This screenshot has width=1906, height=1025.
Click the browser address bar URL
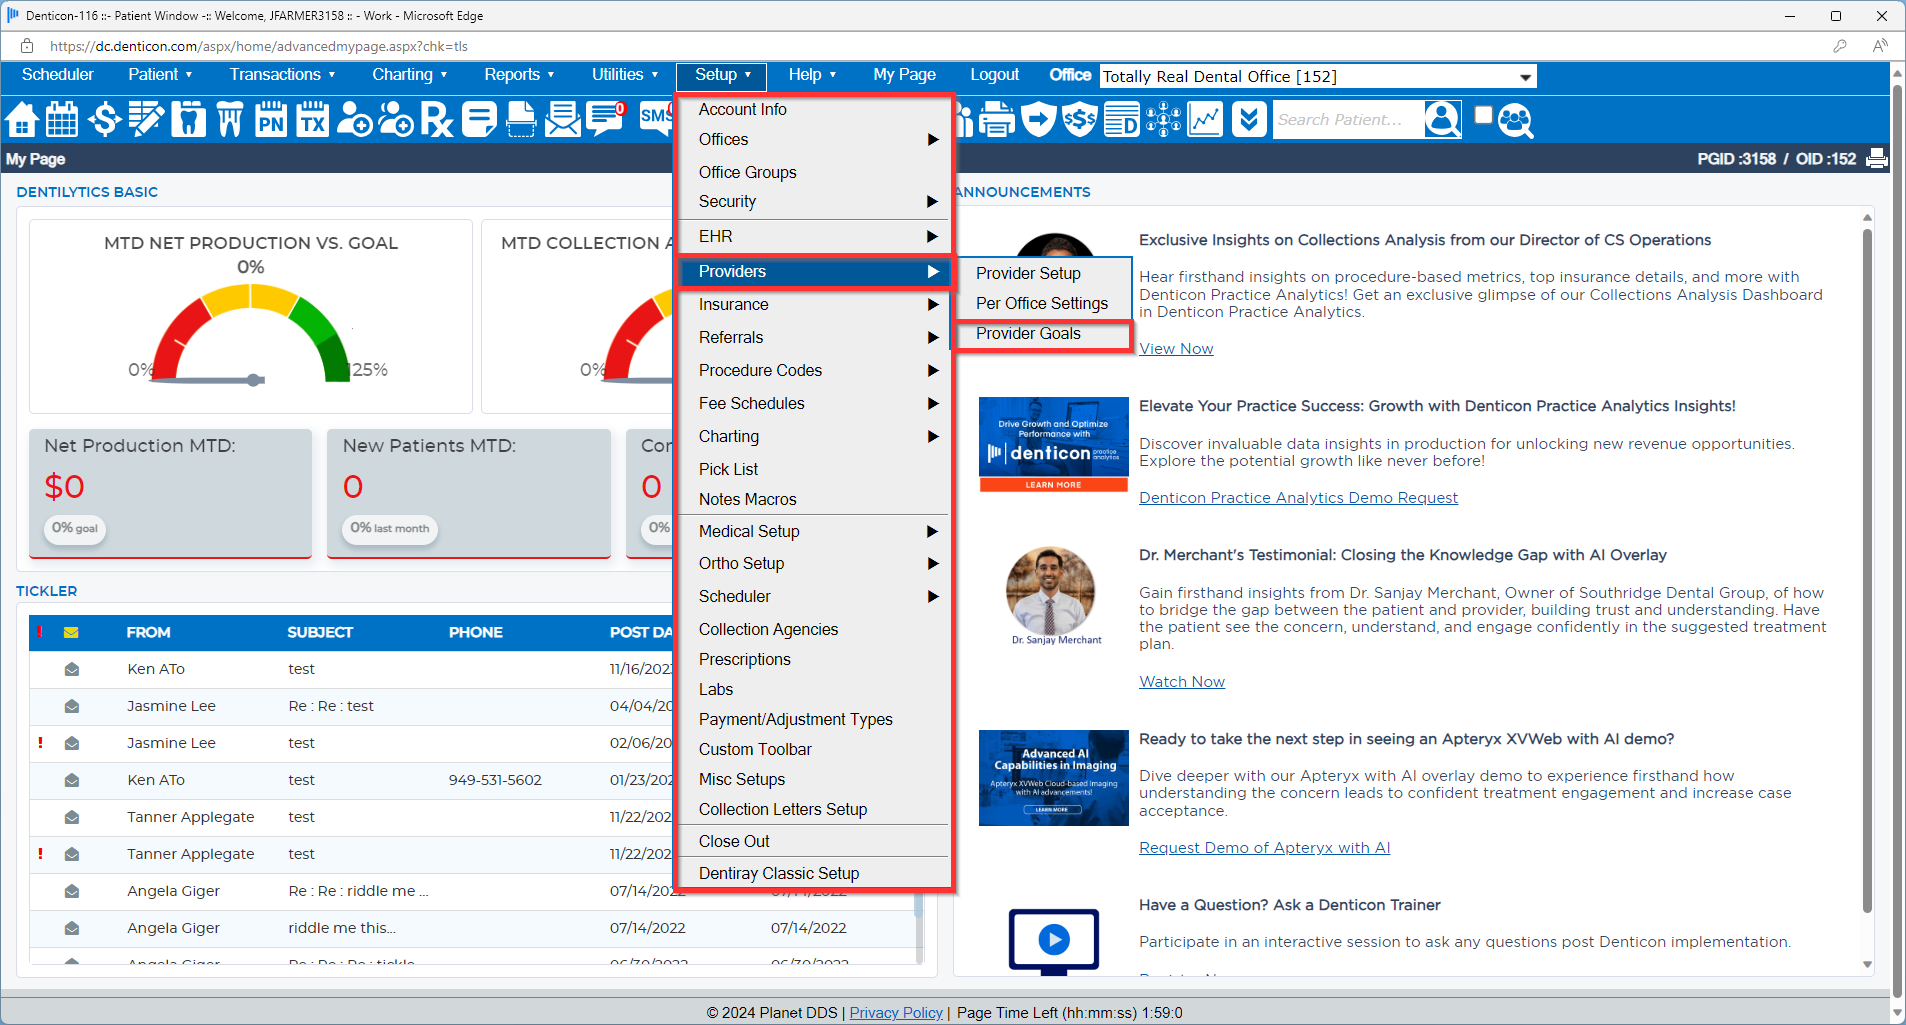point(259,46)
